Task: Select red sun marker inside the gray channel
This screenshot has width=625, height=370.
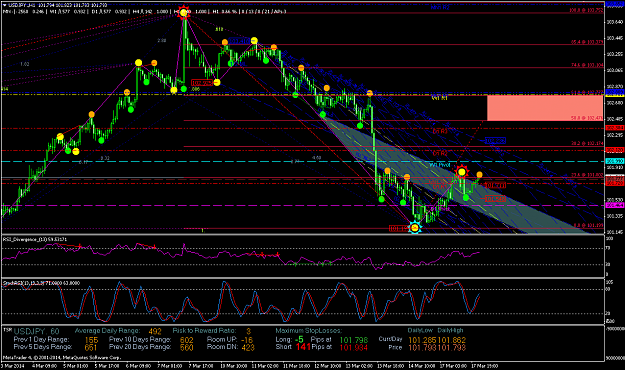Action: coord(462,172)
